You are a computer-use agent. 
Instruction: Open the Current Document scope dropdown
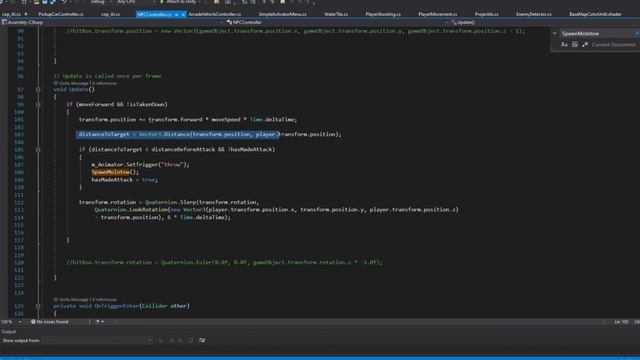point(614,44)
